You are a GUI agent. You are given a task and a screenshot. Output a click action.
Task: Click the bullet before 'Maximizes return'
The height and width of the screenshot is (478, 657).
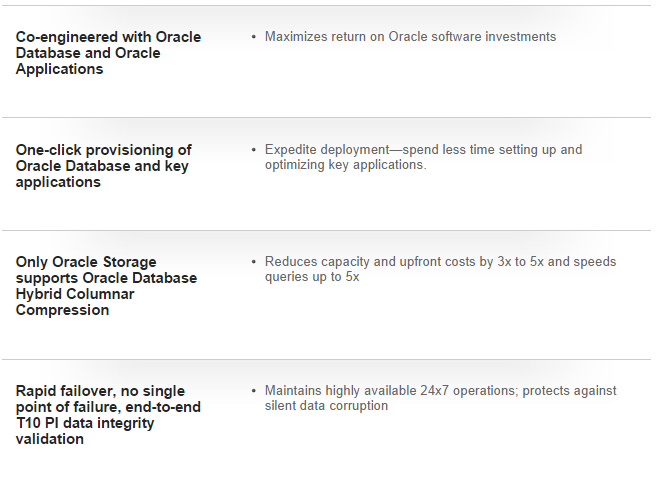coord(253,37)
